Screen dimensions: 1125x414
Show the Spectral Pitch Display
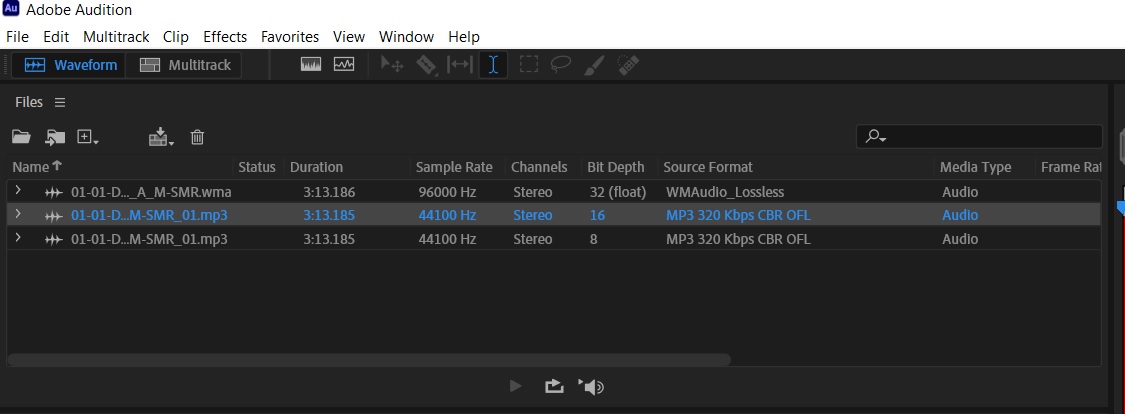344,65
